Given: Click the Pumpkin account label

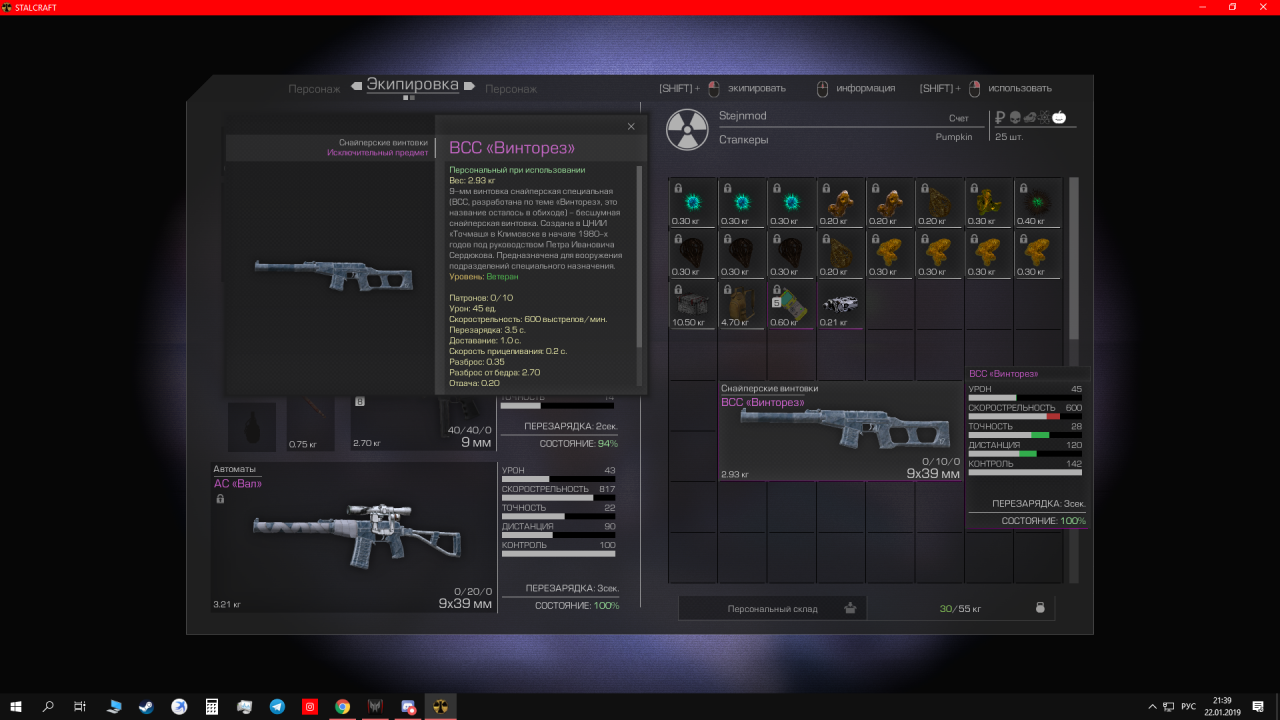Looking at the screenshot, I should (954, 137).
